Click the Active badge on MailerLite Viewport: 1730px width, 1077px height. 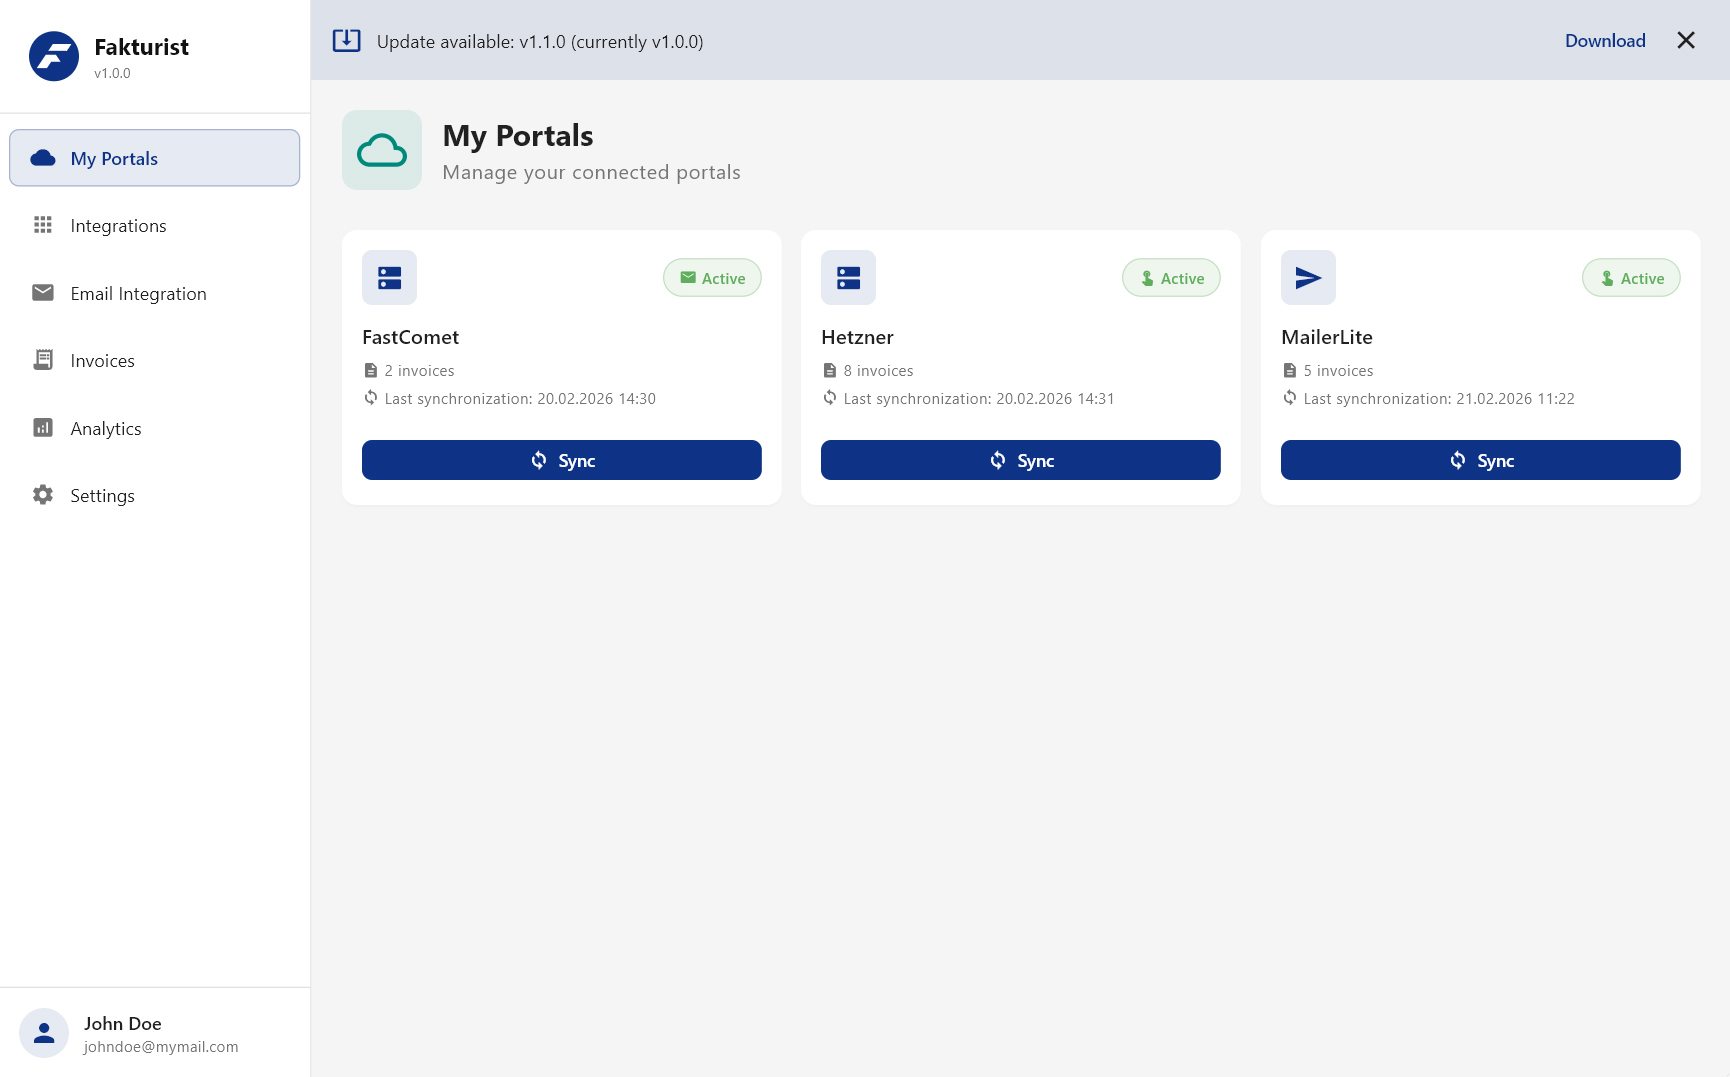(1630, 278)
